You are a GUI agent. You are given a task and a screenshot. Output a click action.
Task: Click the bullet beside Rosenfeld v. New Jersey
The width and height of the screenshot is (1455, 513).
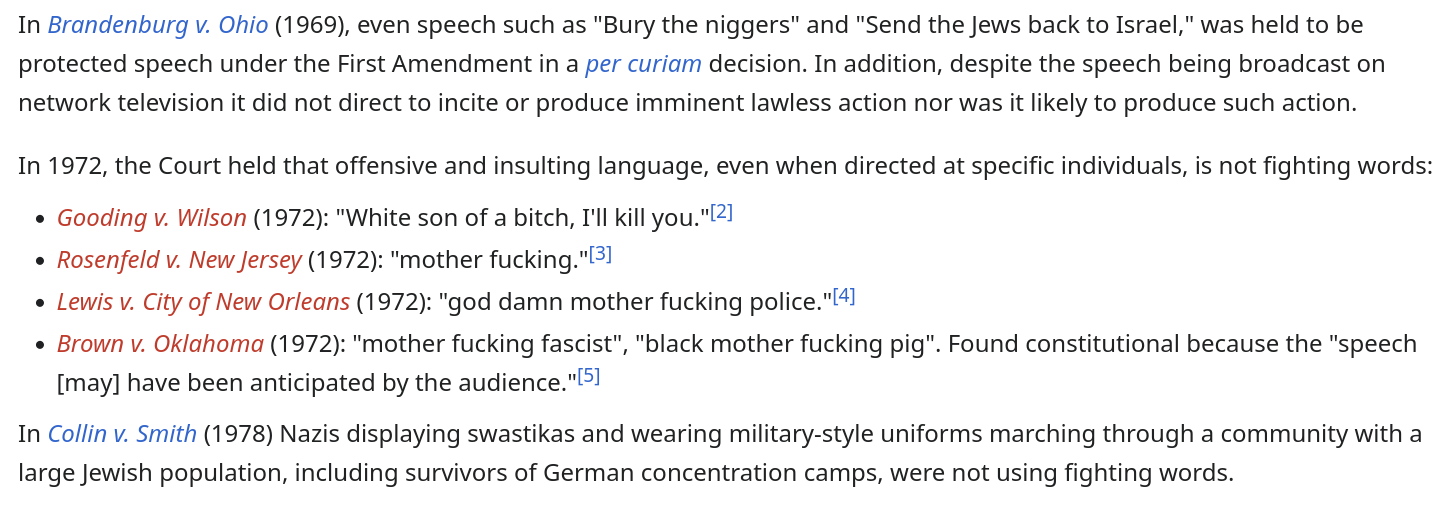(40, 262)
